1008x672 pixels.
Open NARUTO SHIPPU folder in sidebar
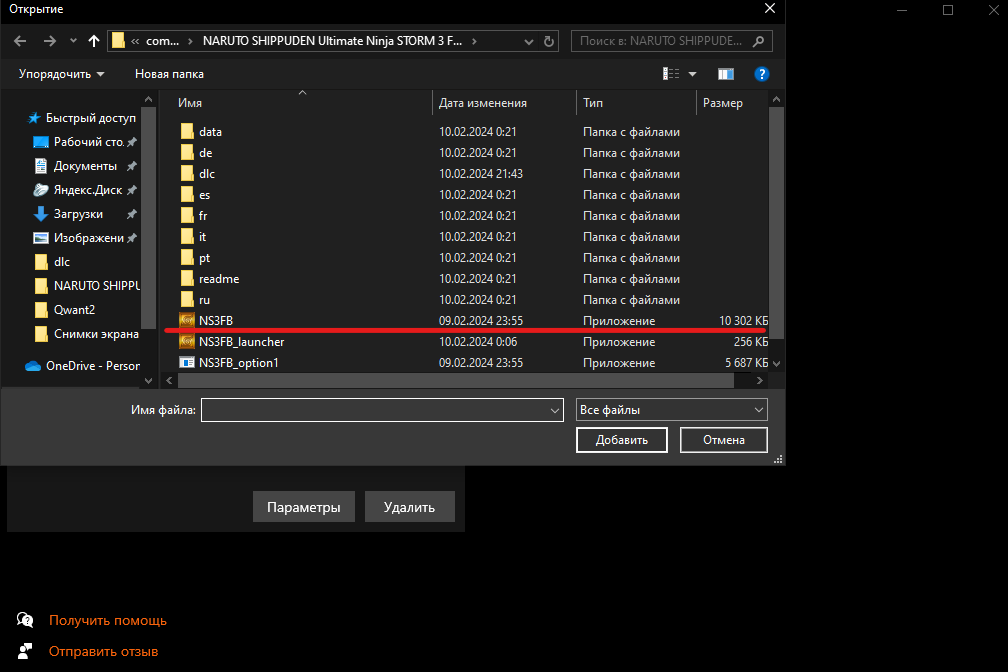pos(86,286)
